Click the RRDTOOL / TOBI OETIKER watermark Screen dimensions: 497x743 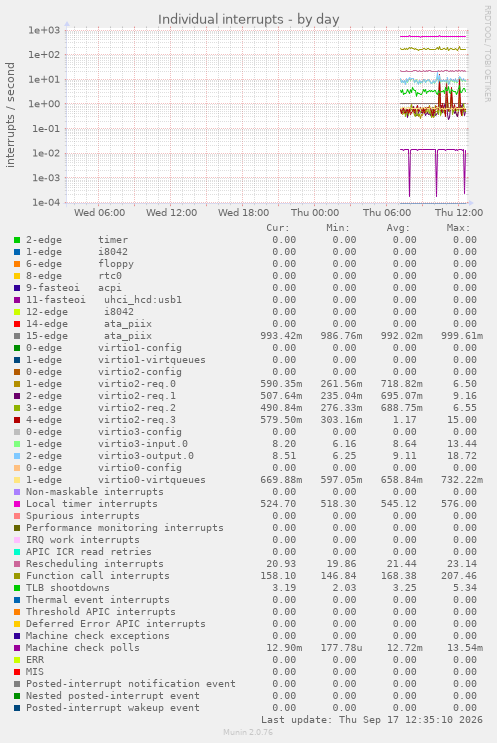[x=487, y=53]
